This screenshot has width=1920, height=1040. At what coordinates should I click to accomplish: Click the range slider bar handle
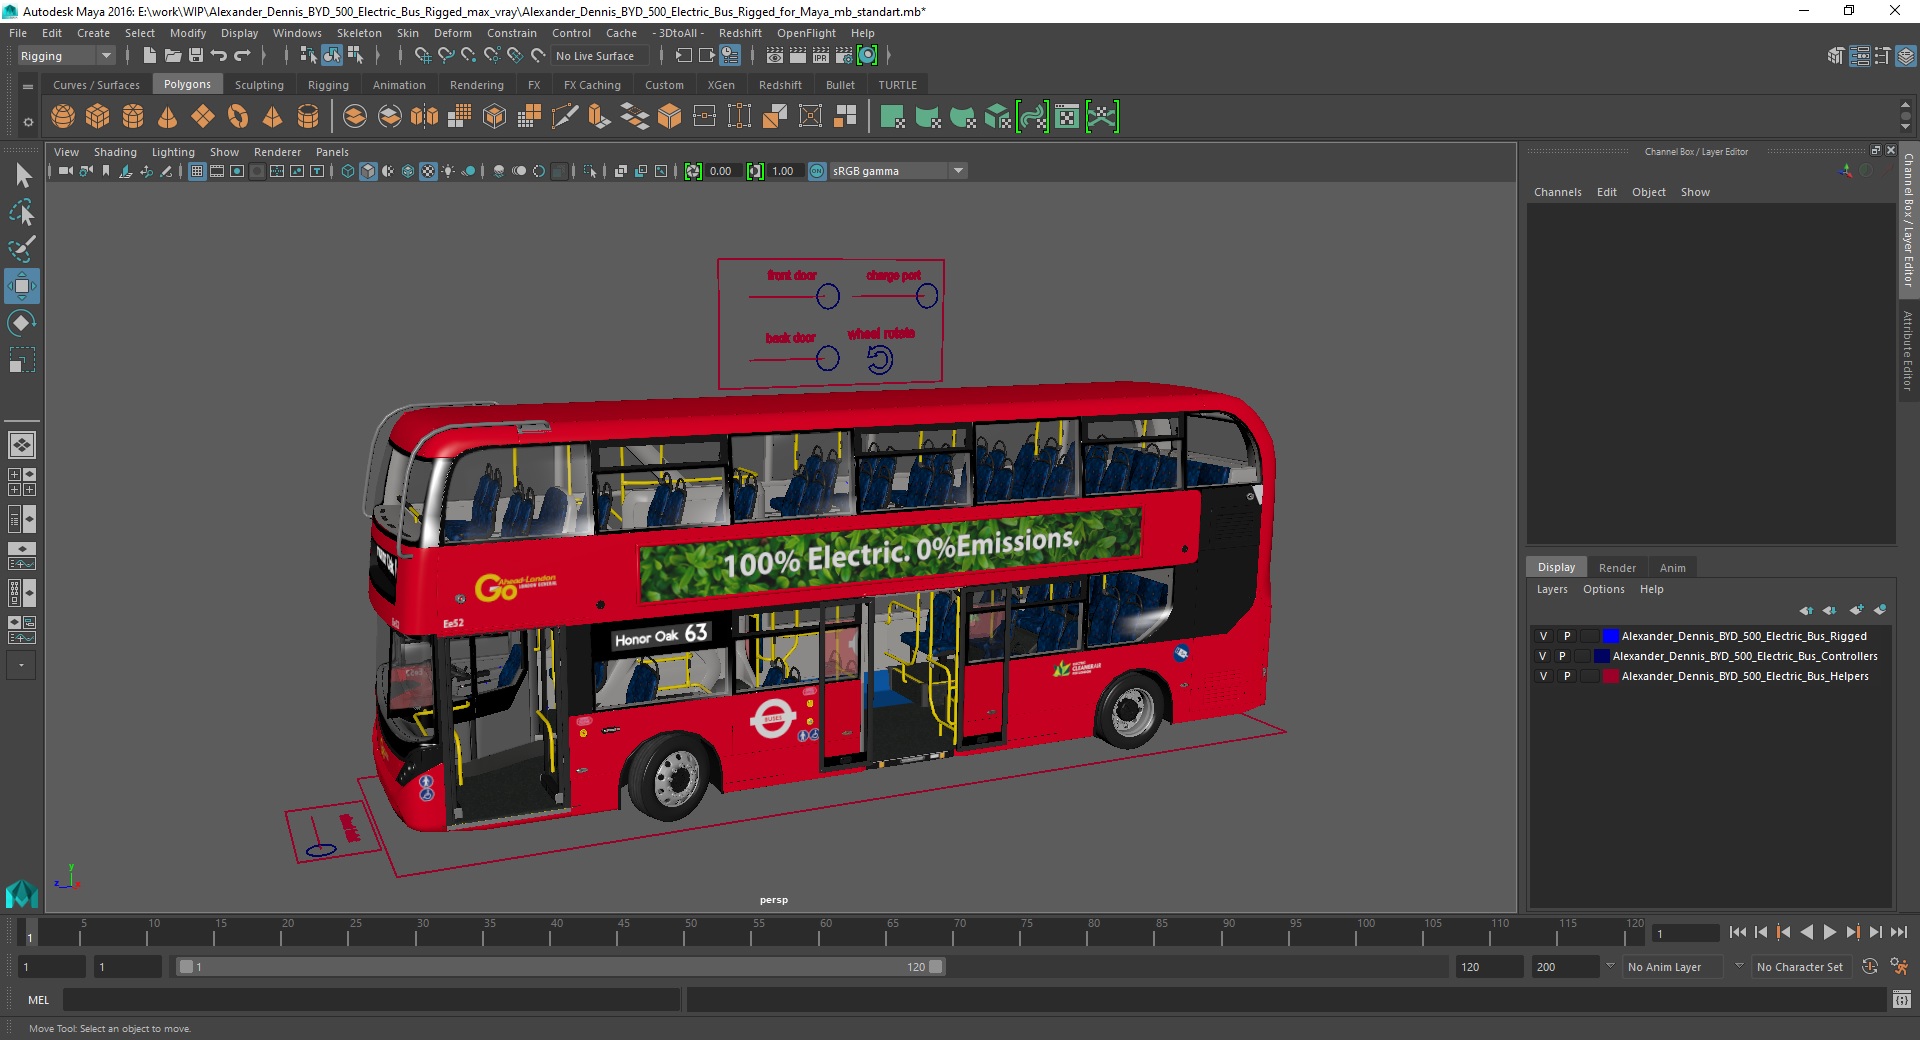(x=560, y=967)
